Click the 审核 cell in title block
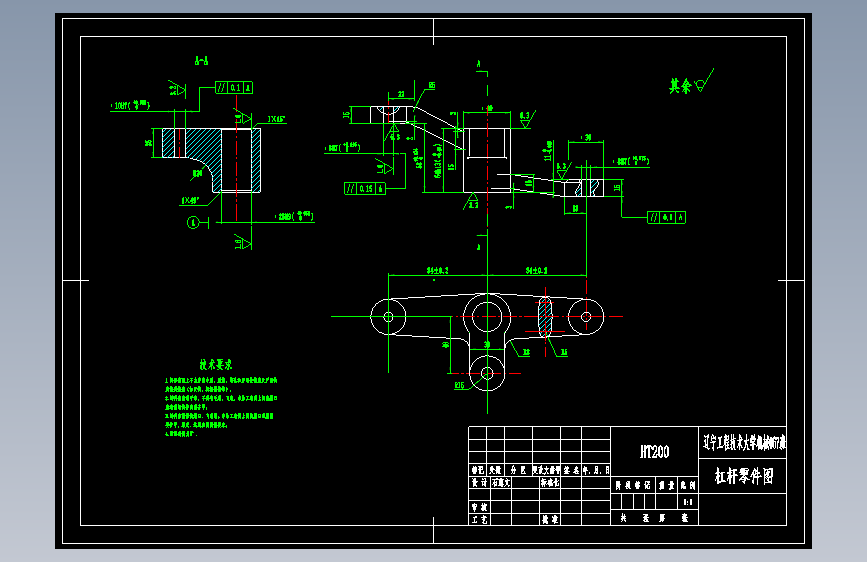 (479, 507)
